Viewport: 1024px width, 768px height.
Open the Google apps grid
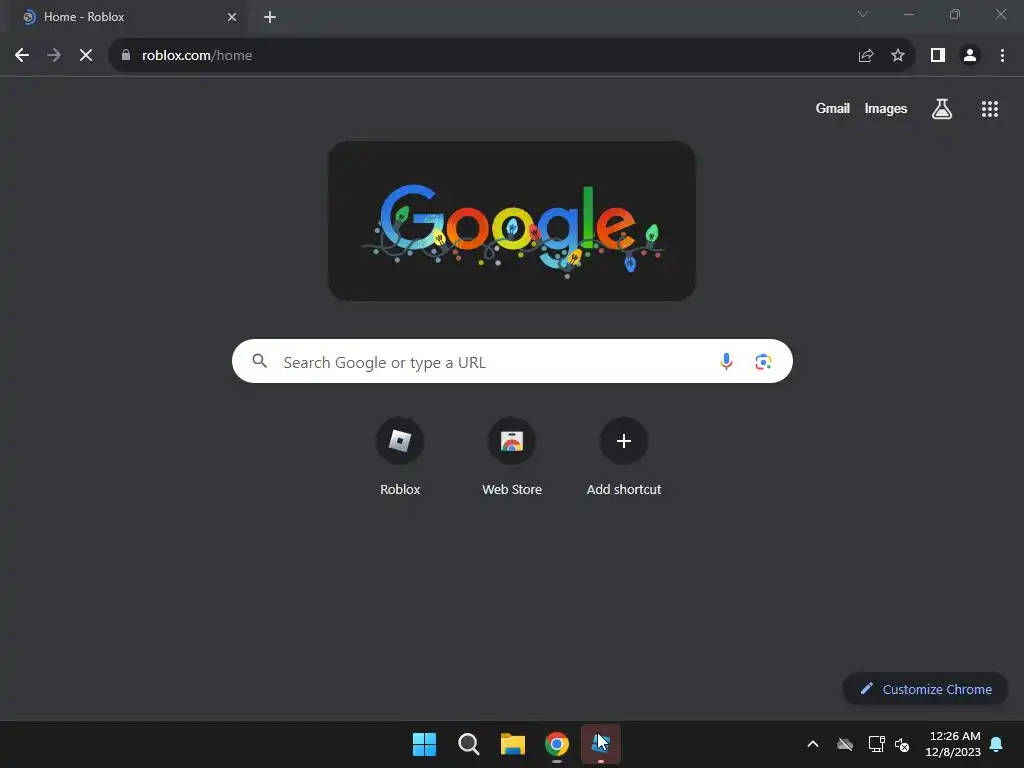click(x=990, y=109)
